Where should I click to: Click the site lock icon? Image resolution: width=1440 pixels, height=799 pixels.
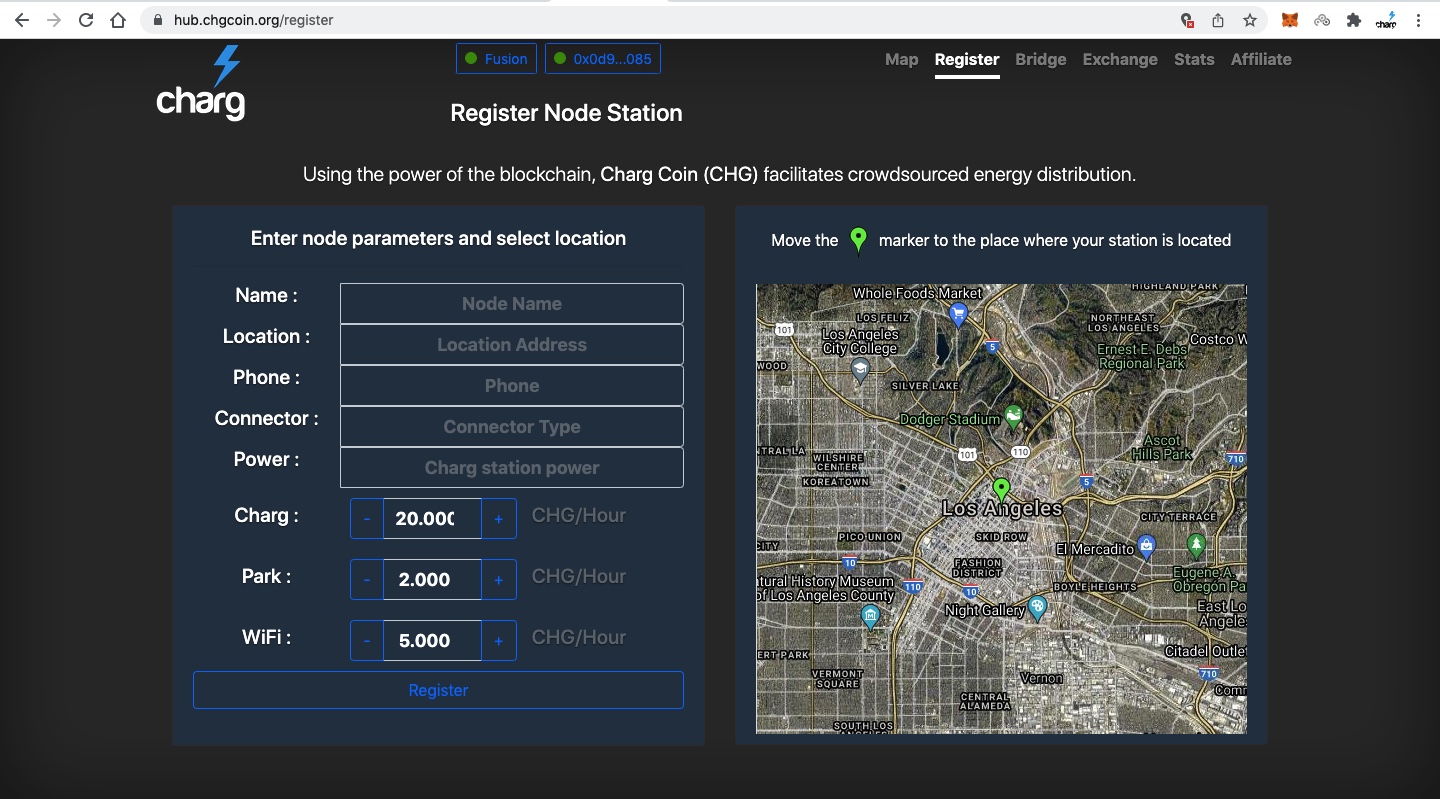158,20
